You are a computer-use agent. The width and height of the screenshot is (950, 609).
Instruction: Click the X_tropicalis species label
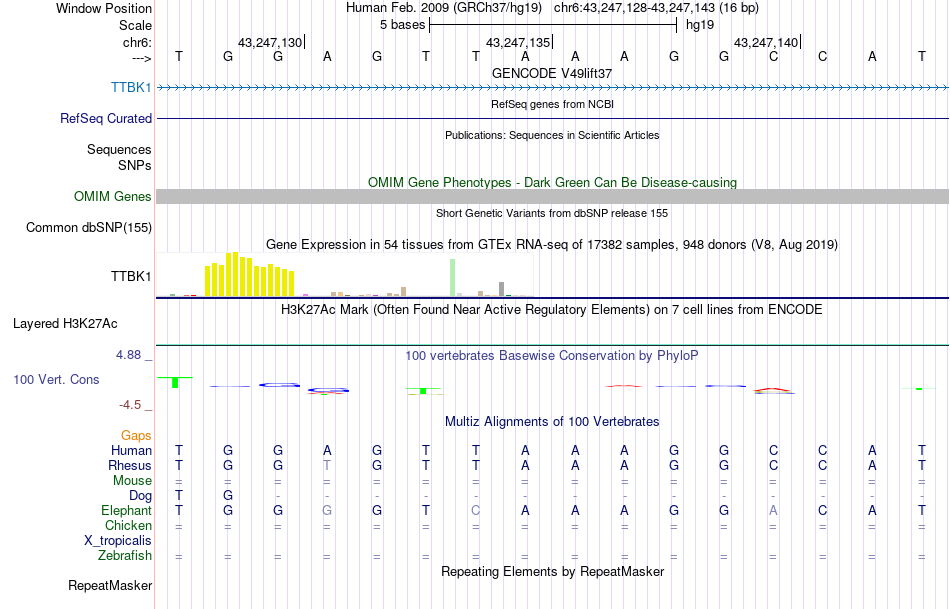(x=118, y=541)
